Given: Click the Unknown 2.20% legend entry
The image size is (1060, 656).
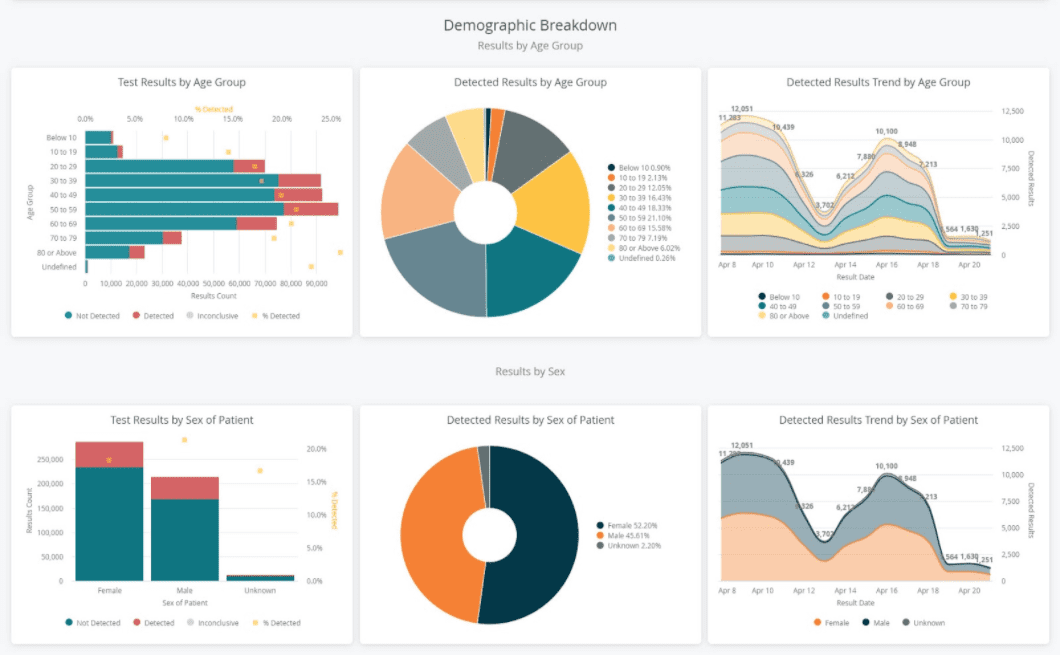Looking at the screenshot, I should pos(628,546).
